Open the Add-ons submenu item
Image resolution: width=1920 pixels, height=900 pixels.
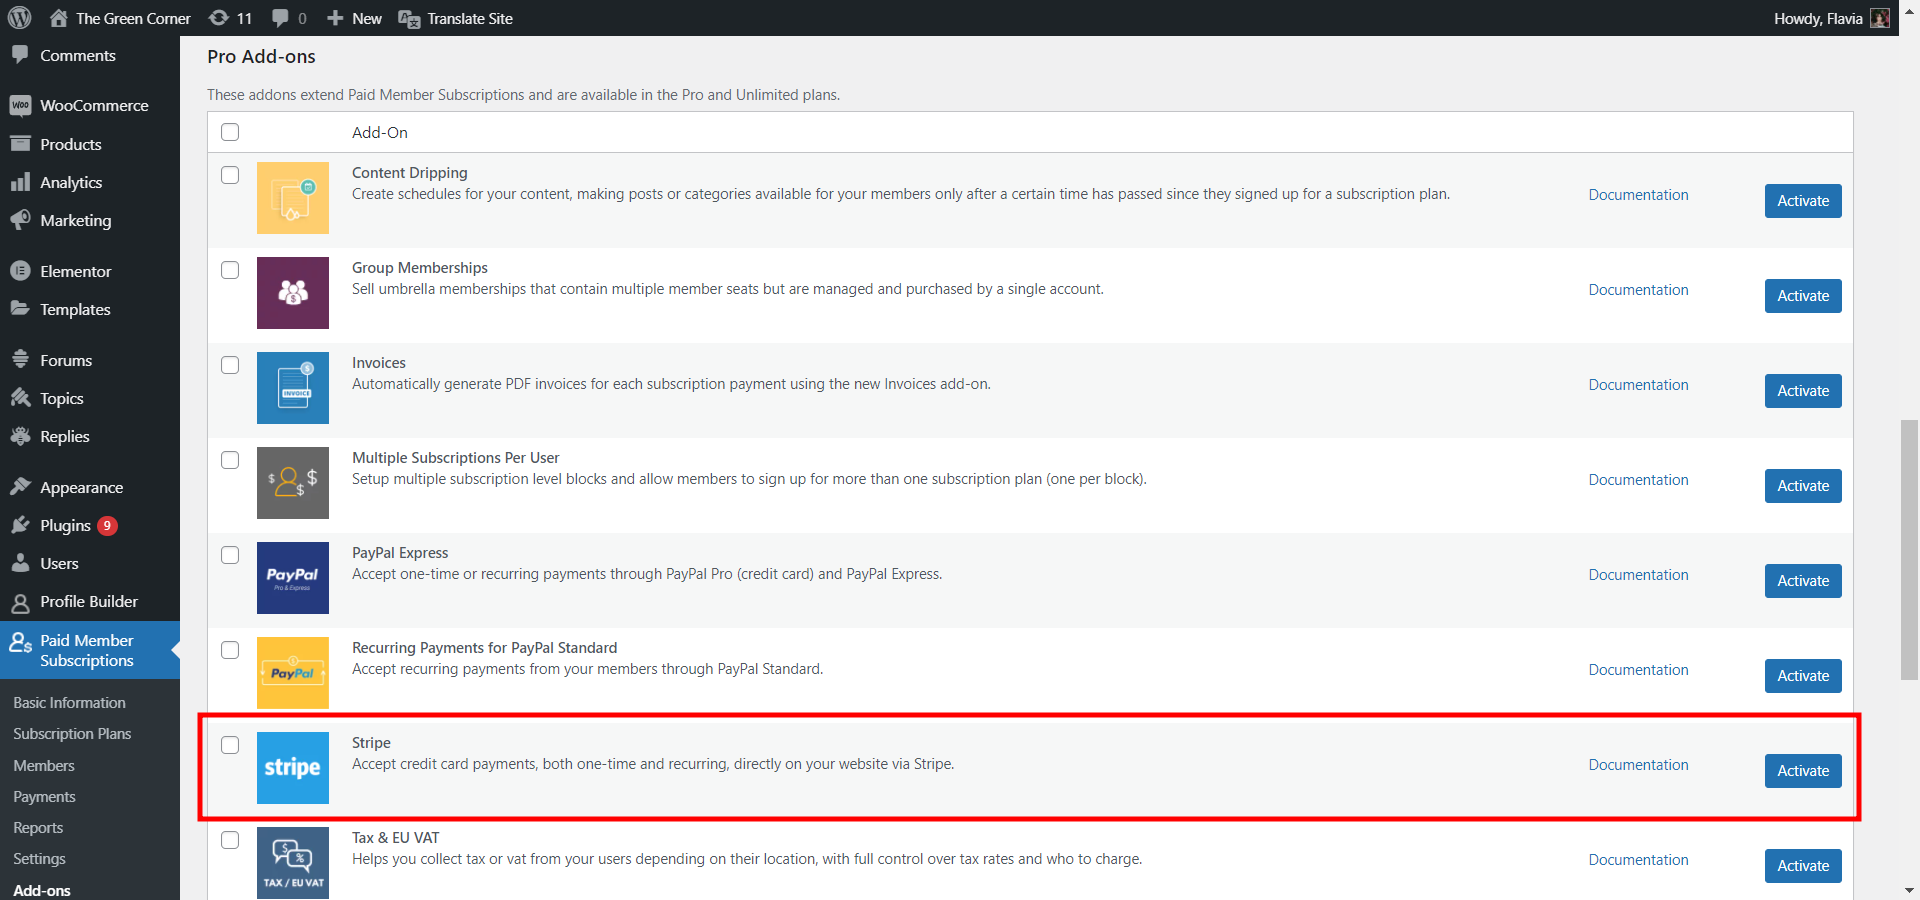point(42,890)
